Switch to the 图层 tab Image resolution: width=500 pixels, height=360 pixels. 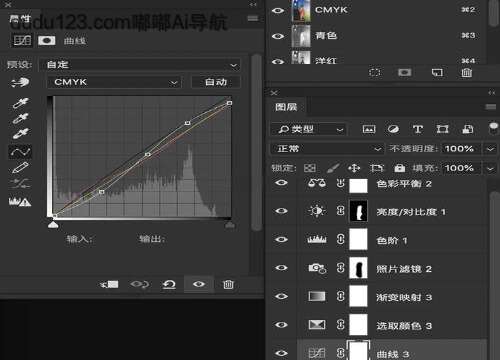[286, 107]
